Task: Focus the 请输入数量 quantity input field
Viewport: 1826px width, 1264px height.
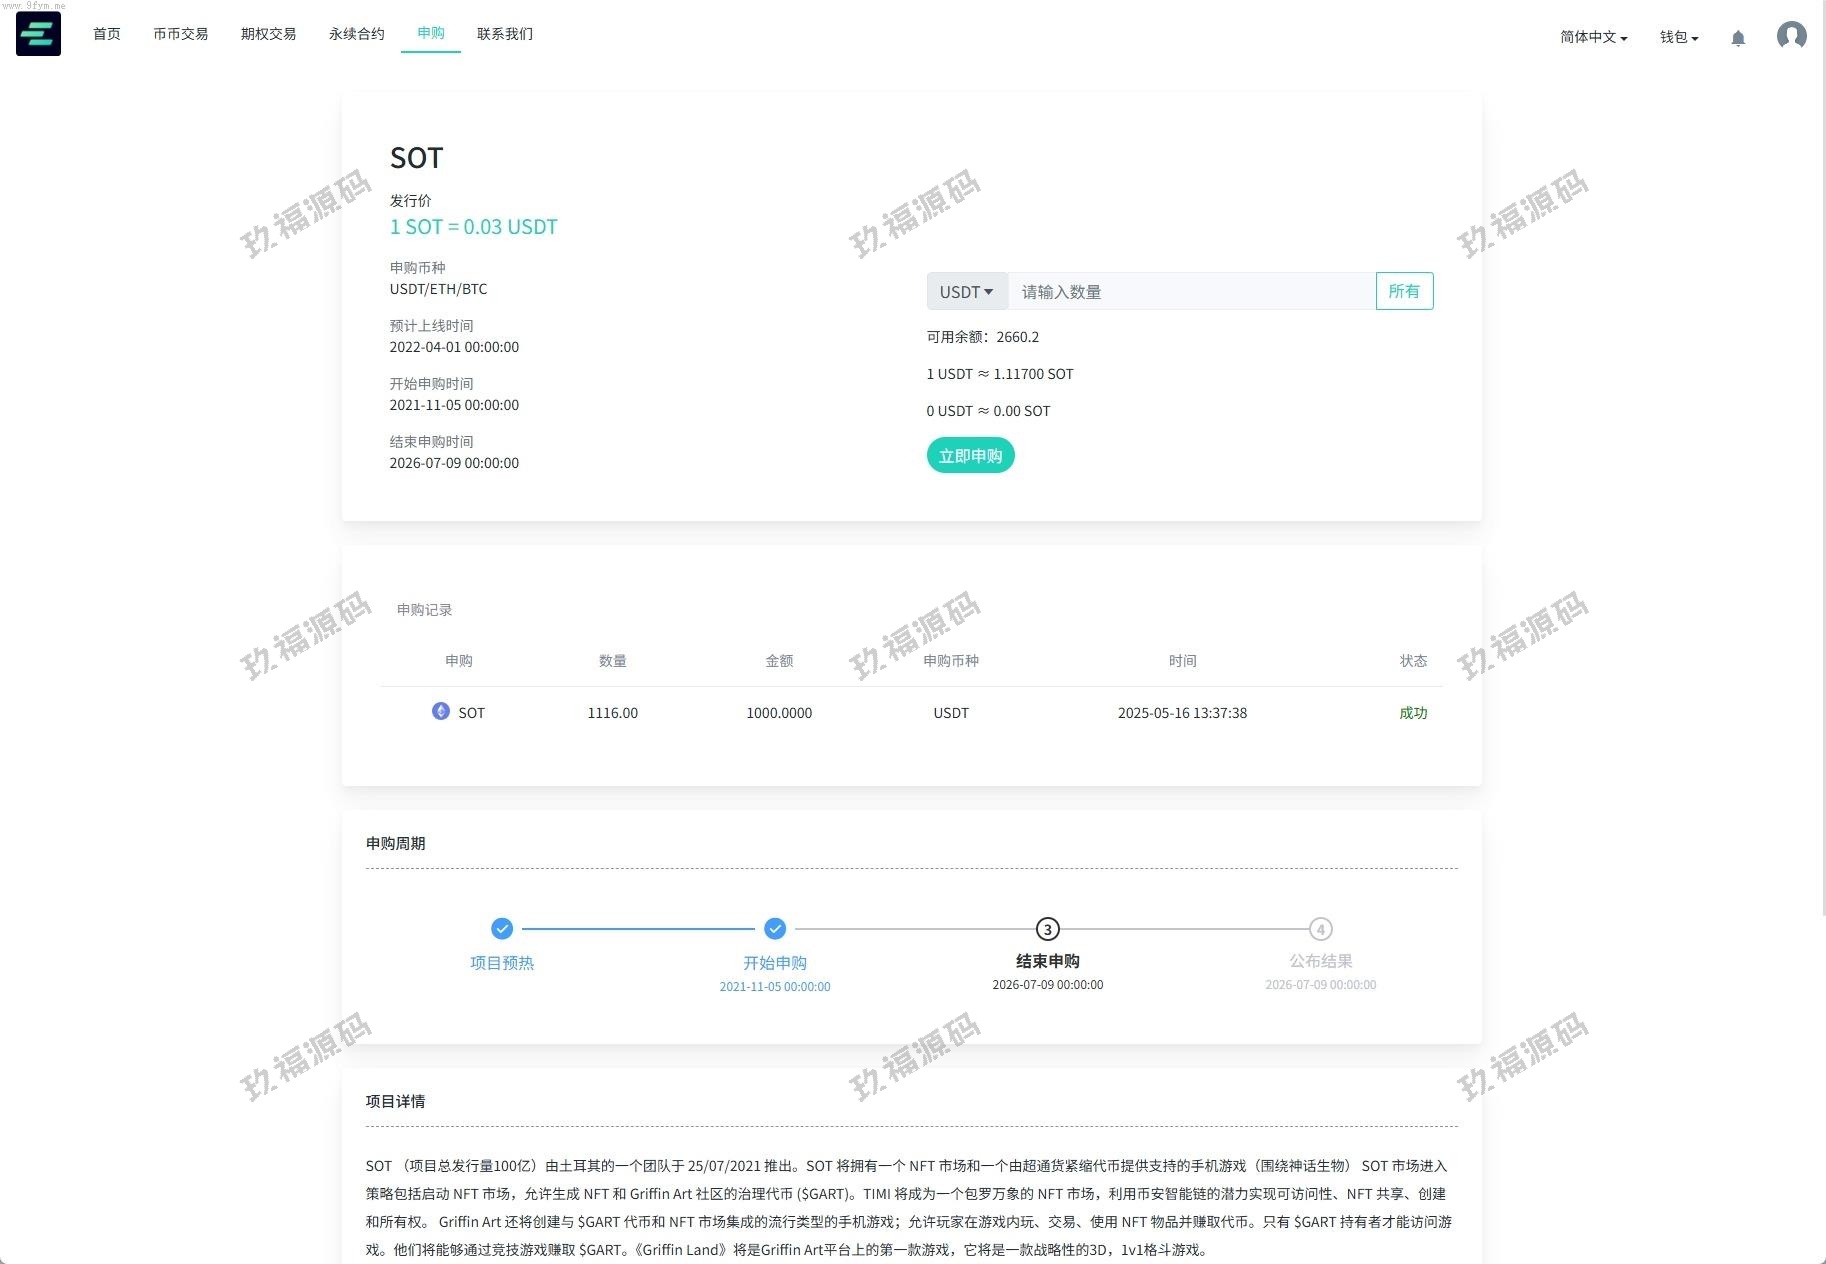Action: coord(1190,292)
